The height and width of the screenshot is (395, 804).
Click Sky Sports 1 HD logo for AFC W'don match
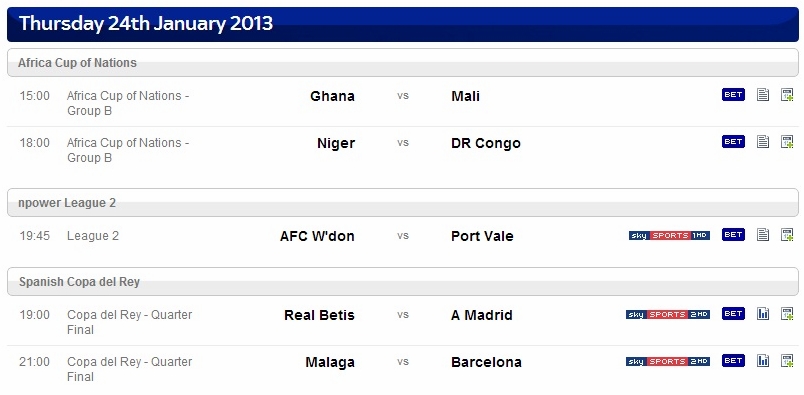click(669, 235)
